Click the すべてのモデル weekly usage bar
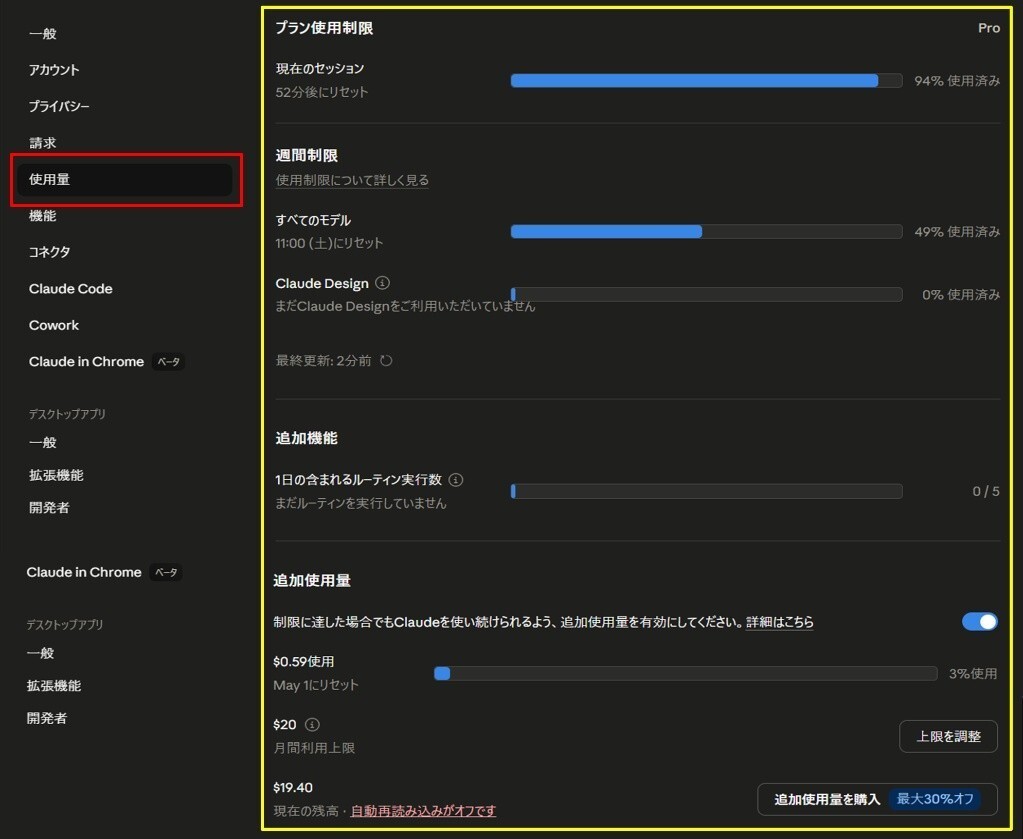1023x839 pixels. coord(707,232)
